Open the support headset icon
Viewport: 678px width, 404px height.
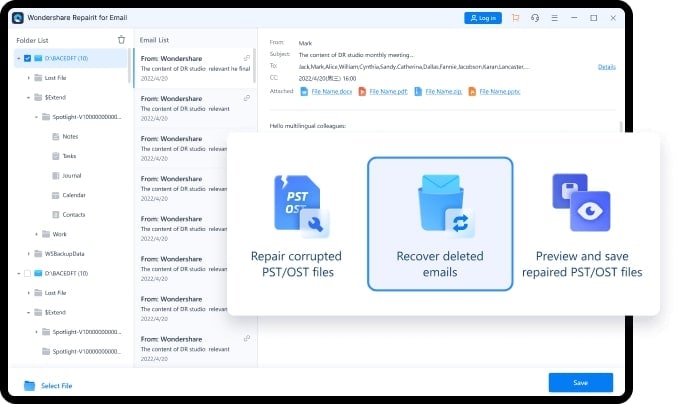tap(535, 18)
